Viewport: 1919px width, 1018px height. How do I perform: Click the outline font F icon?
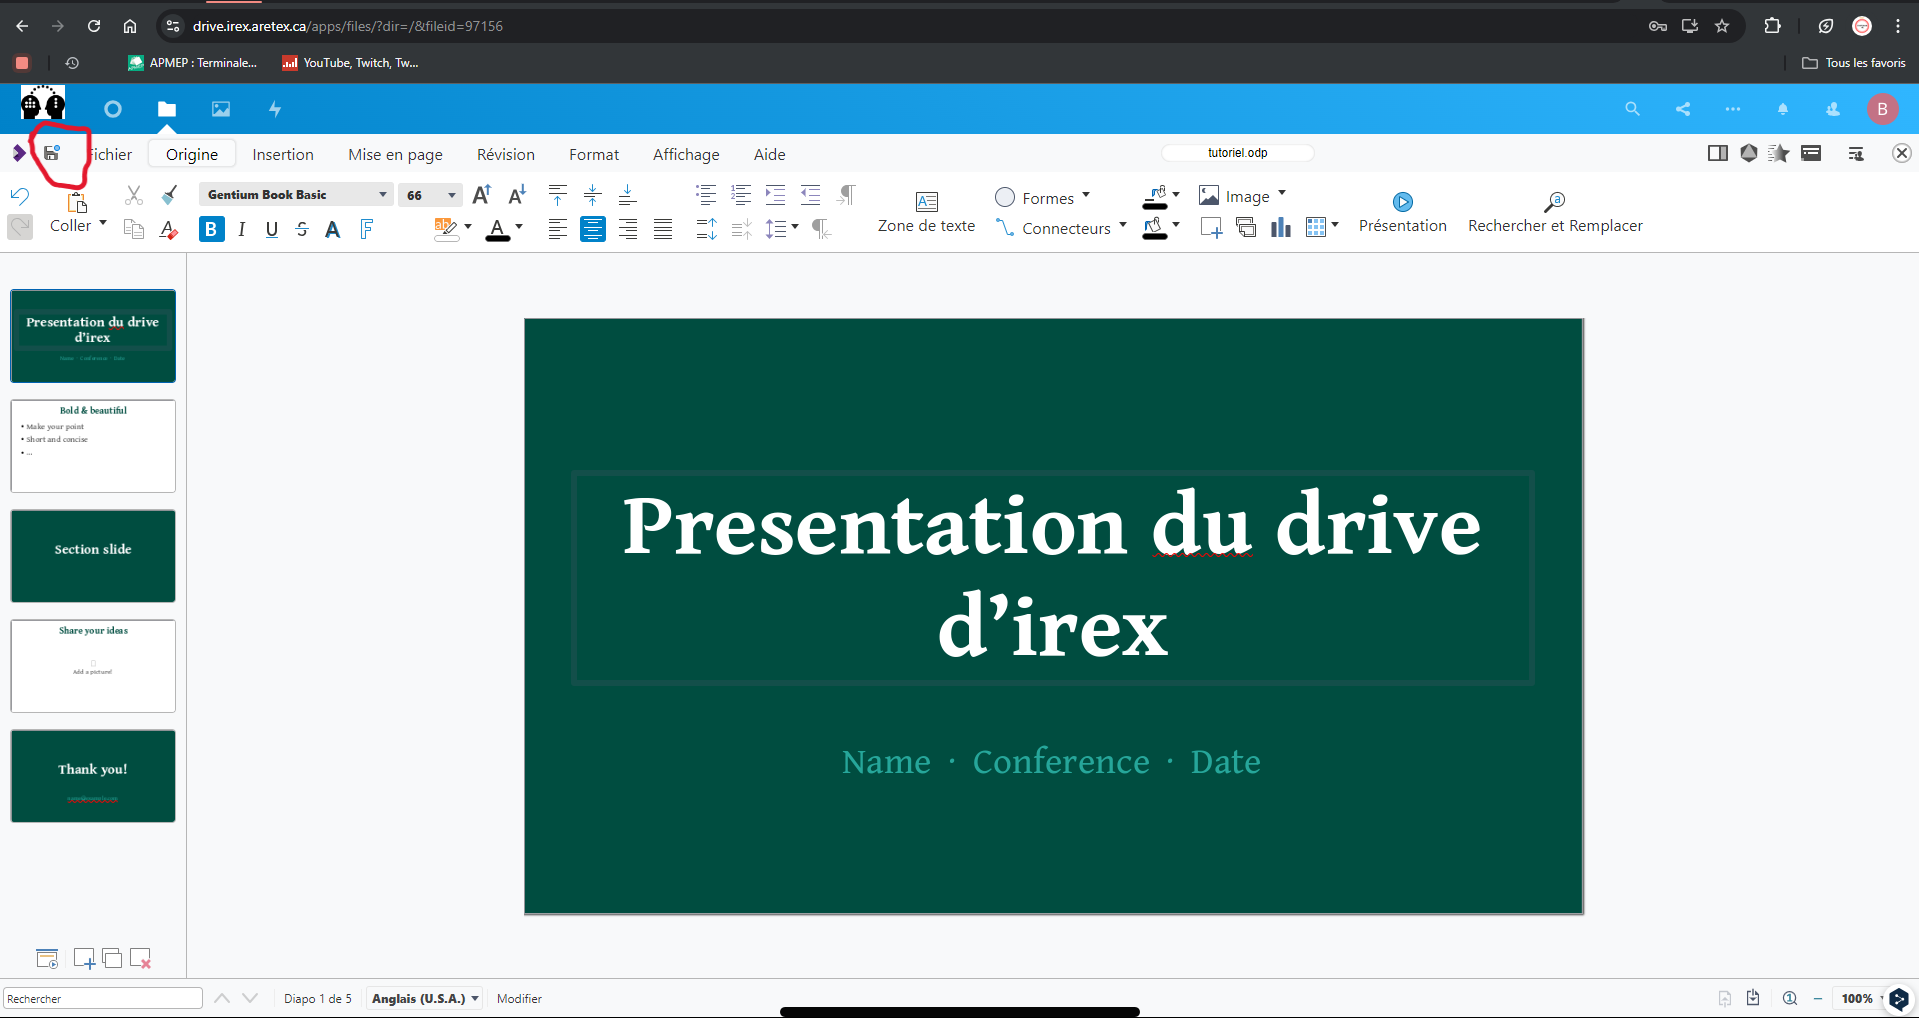coord(367,229)
